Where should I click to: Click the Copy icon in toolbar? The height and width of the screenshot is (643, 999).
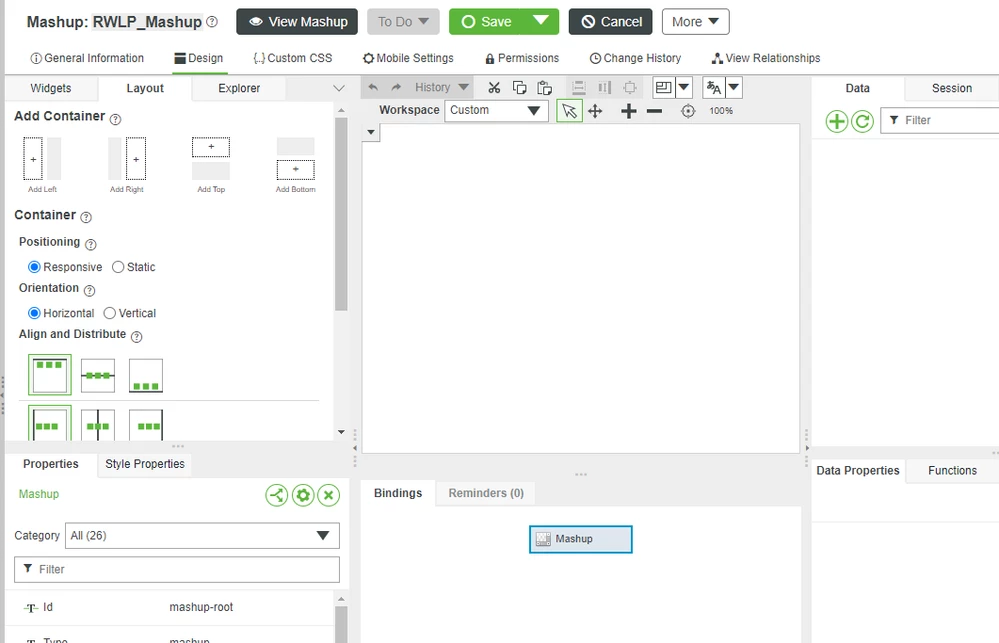[519, 87]
